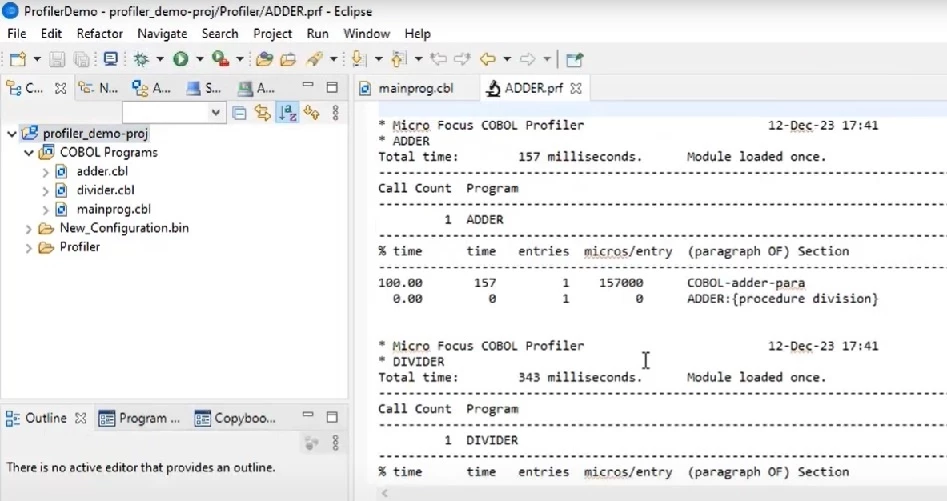Image resolution: width=947 pixels, height=501 pixels.
Task: Click the New wizard toolbar icon
Action: point(18,59)
